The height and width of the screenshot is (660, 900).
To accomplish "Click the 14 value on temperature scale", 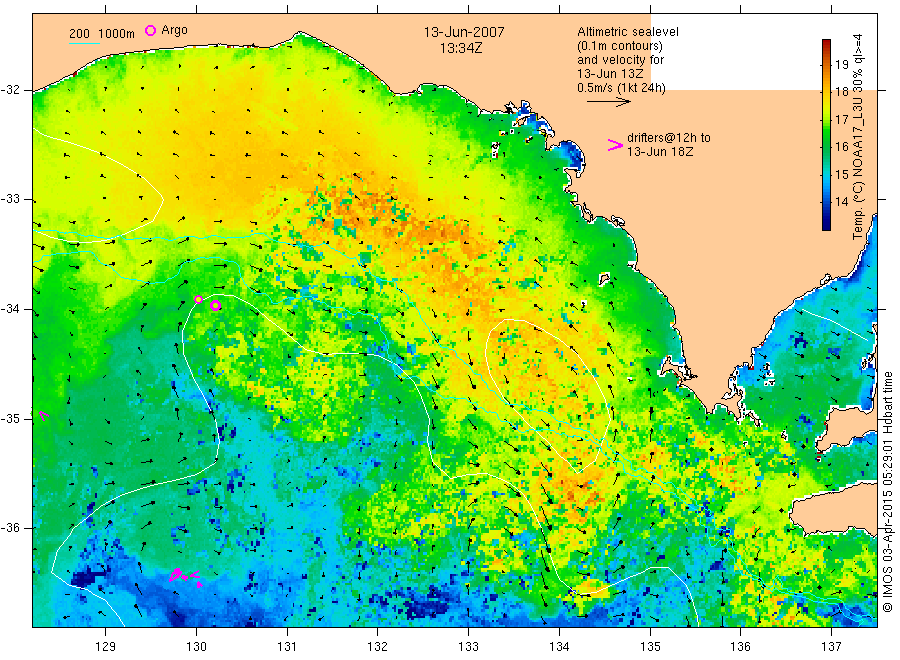I will tap(841, 201).
